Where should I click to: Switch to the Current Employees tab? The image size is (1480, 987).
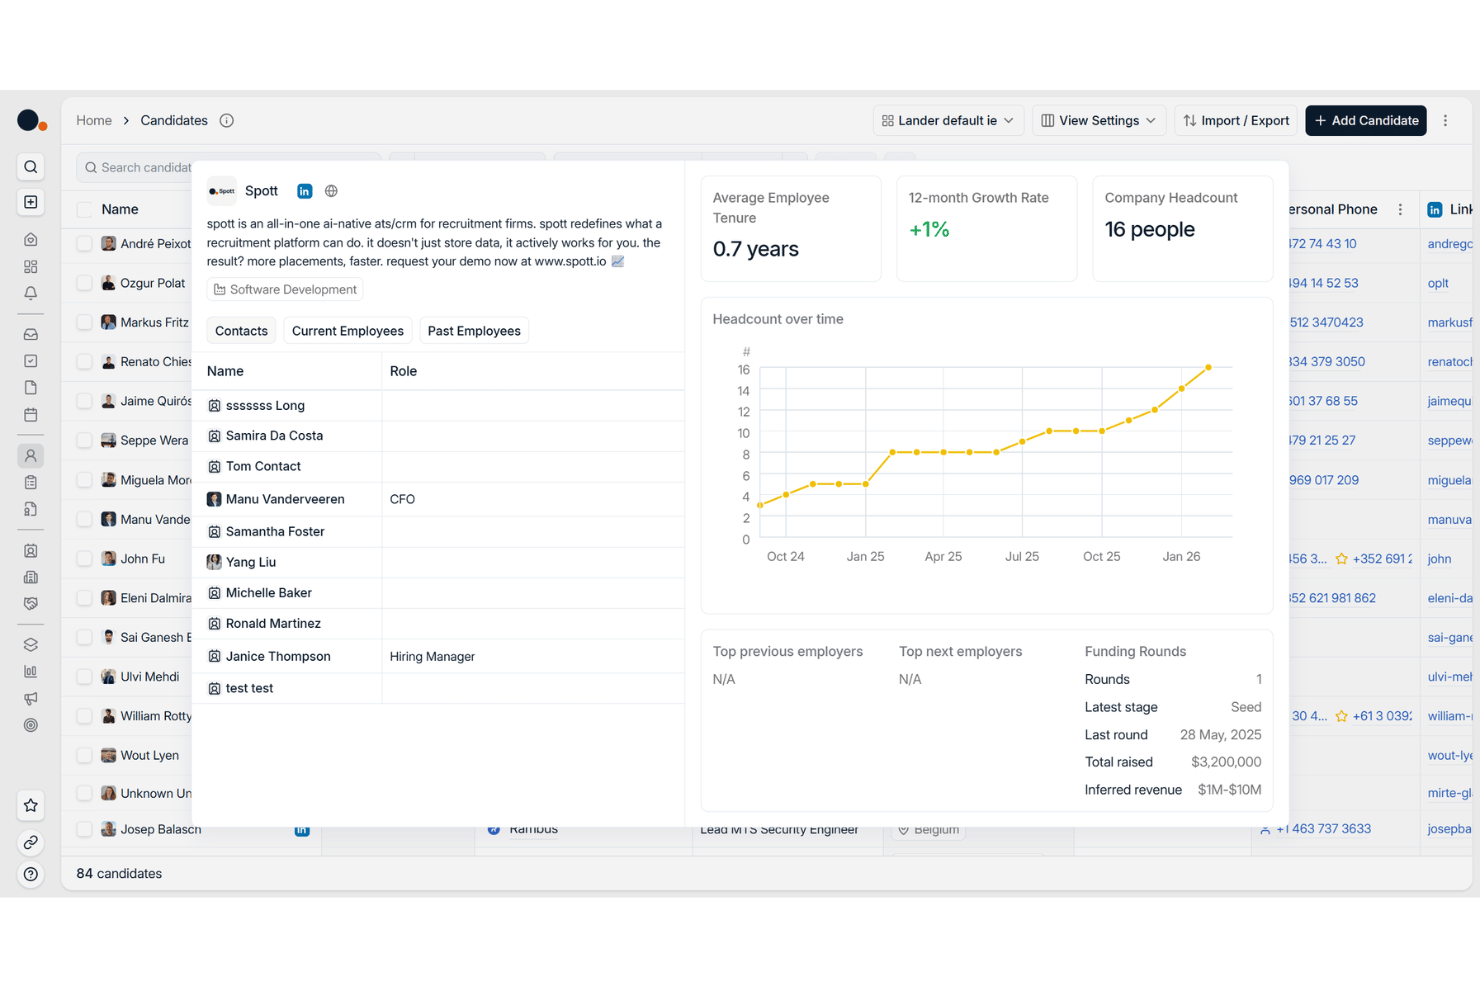(x=348, y=331)
